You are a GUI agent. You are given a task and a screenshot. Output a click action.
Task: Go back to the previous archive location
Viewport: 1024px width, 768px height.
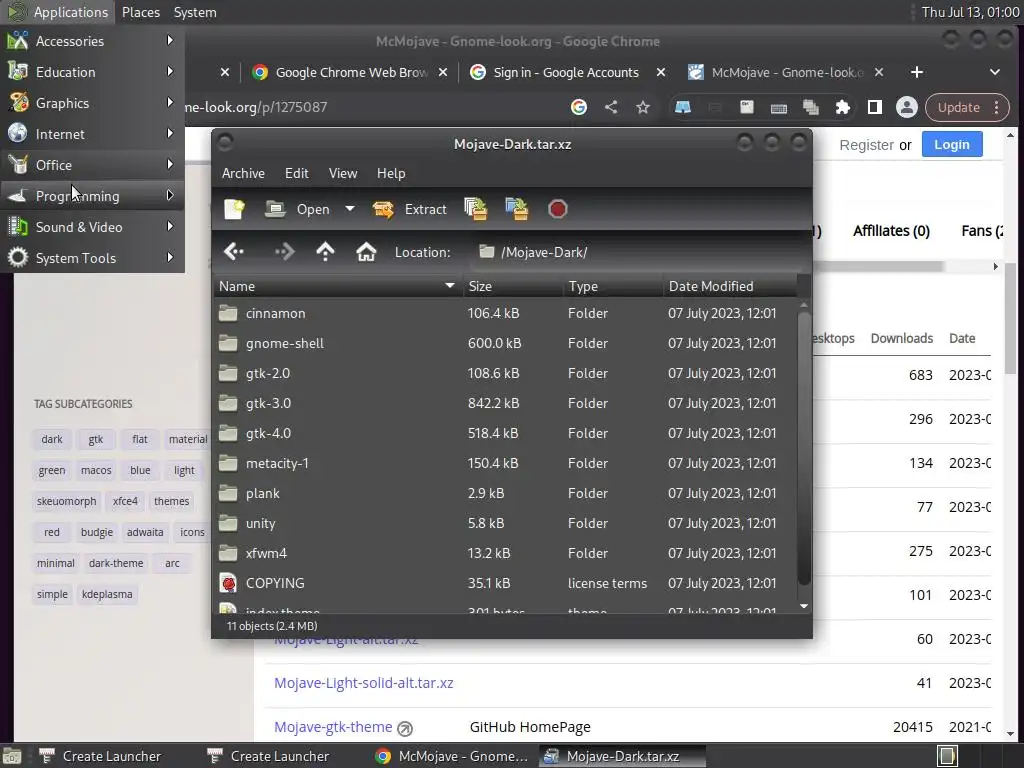pyautogui.click(x=234, y=251)
